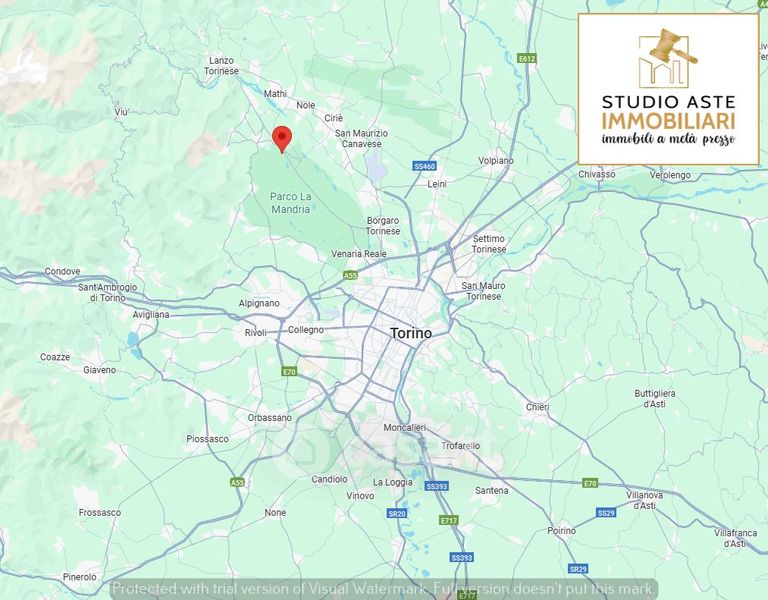Click the Studio Aste Immobiliari logo

tap(669, 89)
